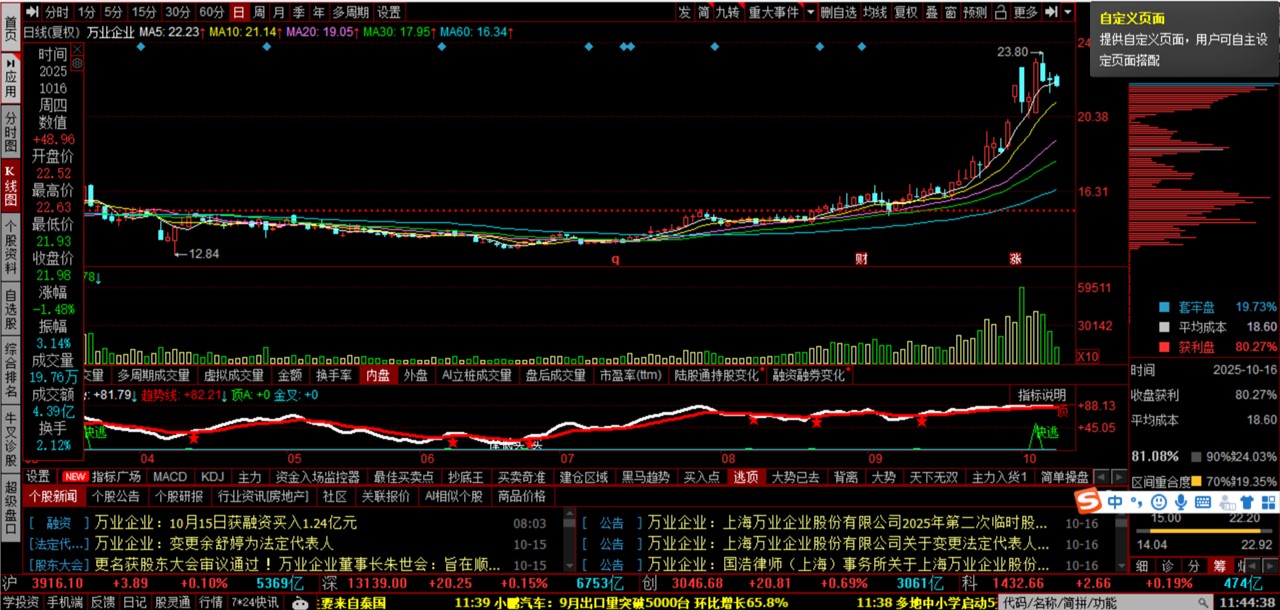The image size is (1280, 610).
Task: Click the 简 icon in toolbar
Action: [x=703, y=12]
